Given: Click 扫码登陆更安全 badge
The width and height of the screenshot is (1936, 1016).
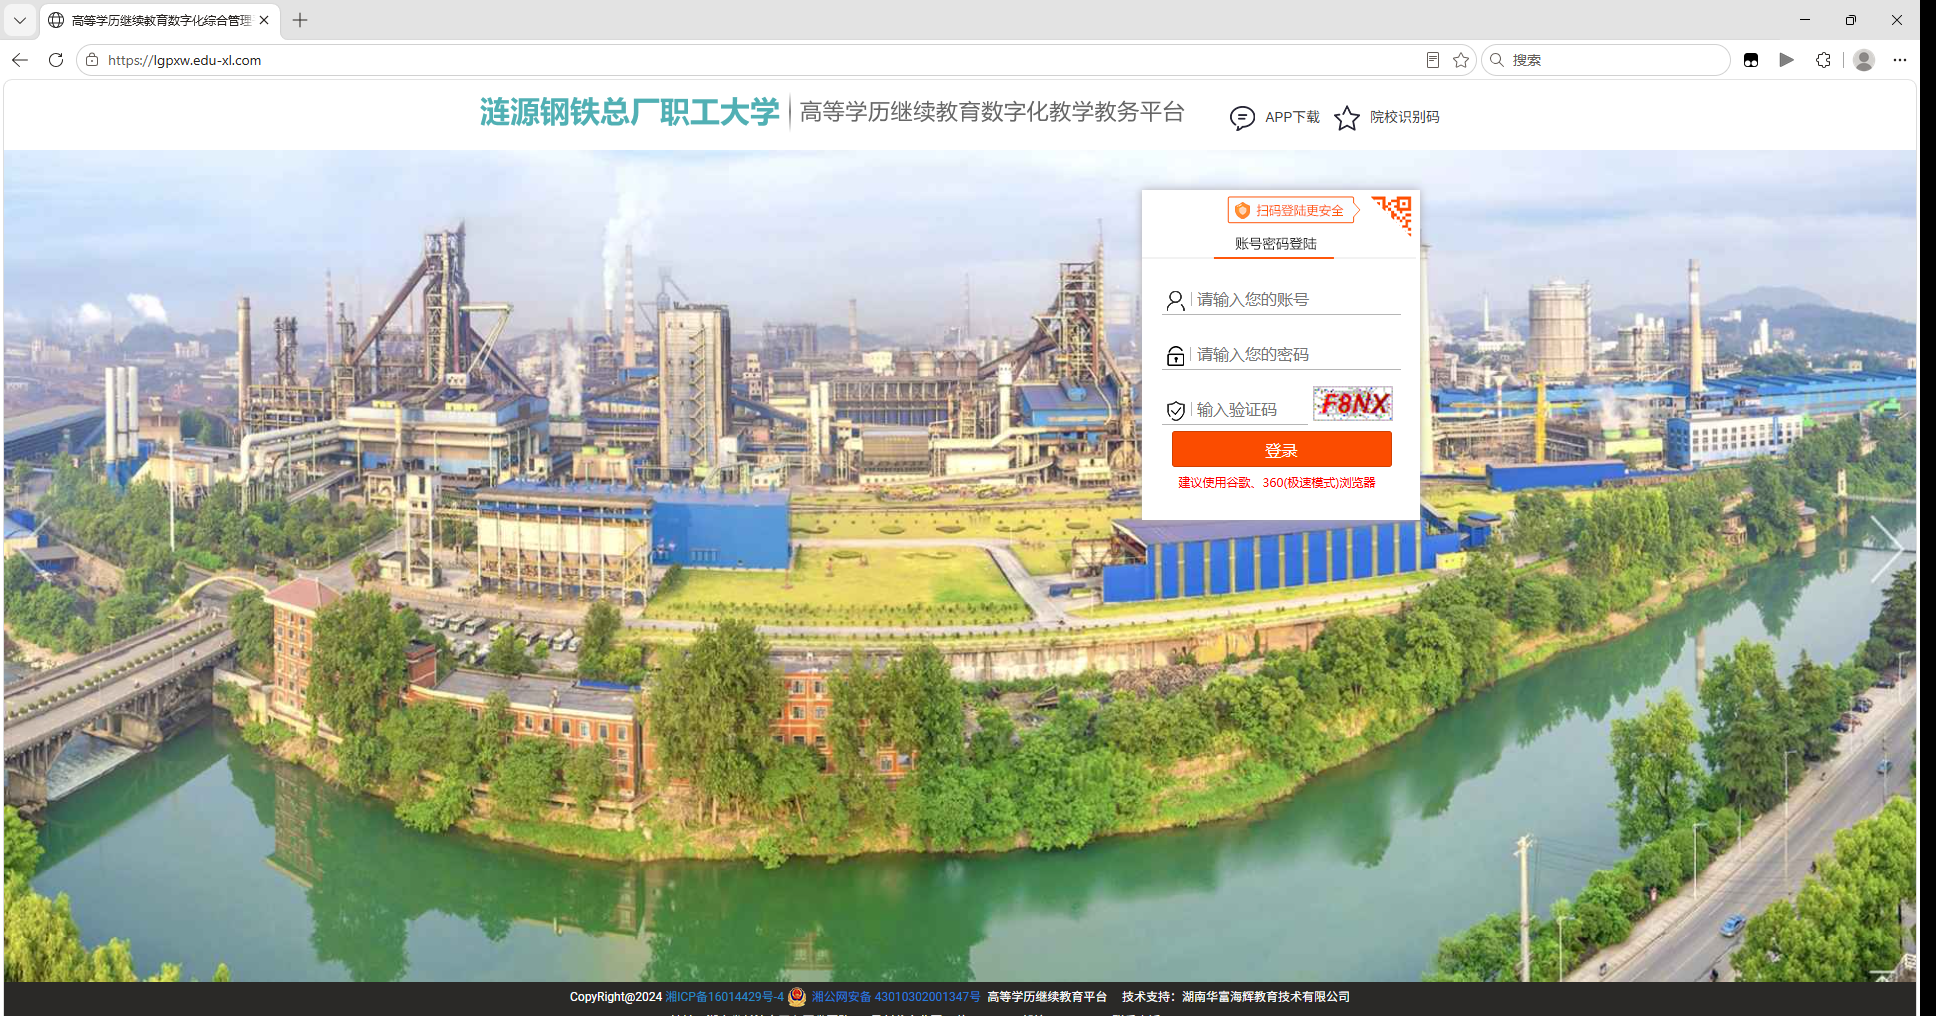Looking at the screenshot, I should [1293, 210].
